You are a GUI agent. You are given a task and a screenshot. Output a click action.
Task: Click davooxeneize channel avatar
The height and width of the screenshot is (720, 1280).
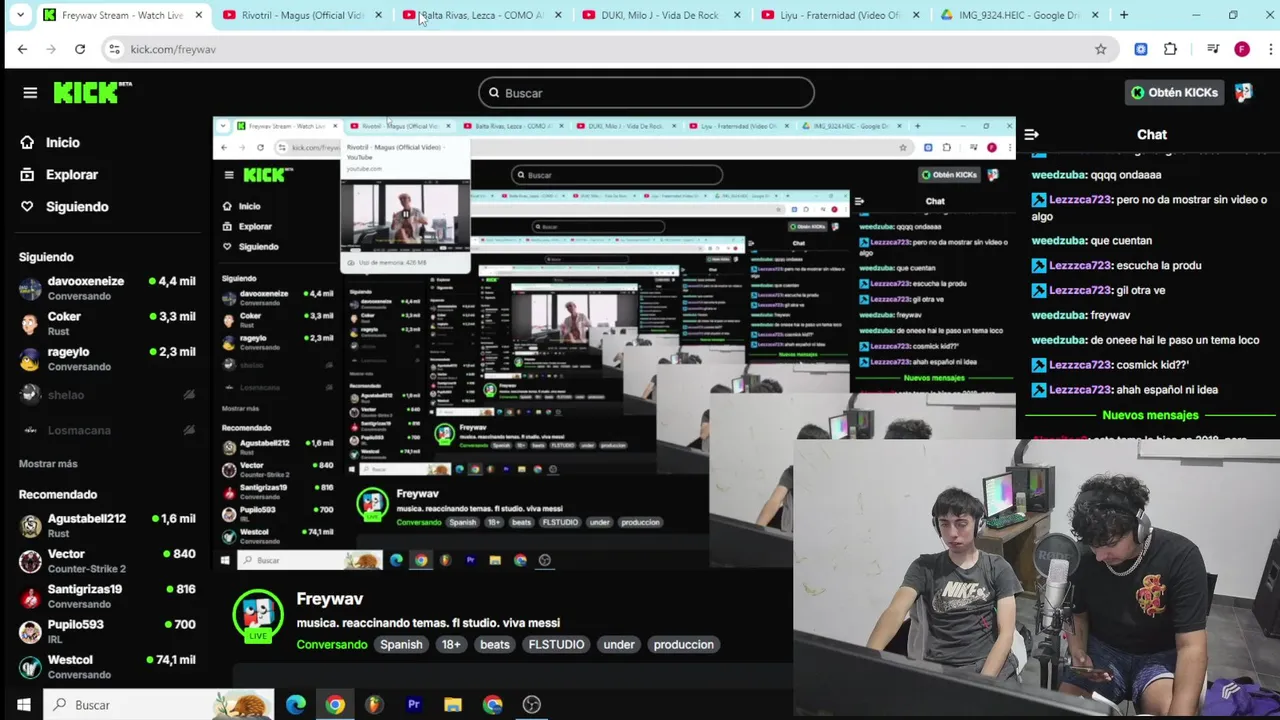click(31, 289)
